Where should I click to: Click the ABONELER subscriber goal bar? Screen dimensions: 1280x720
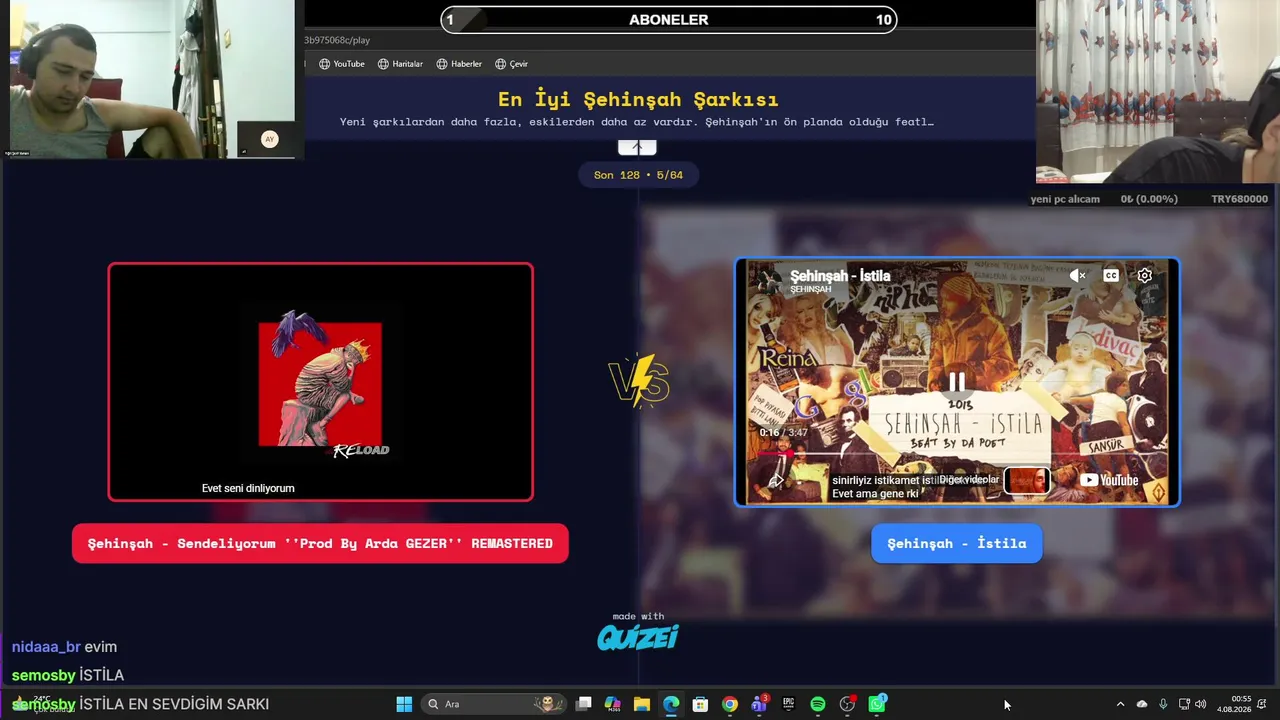[x=669, y=20]
